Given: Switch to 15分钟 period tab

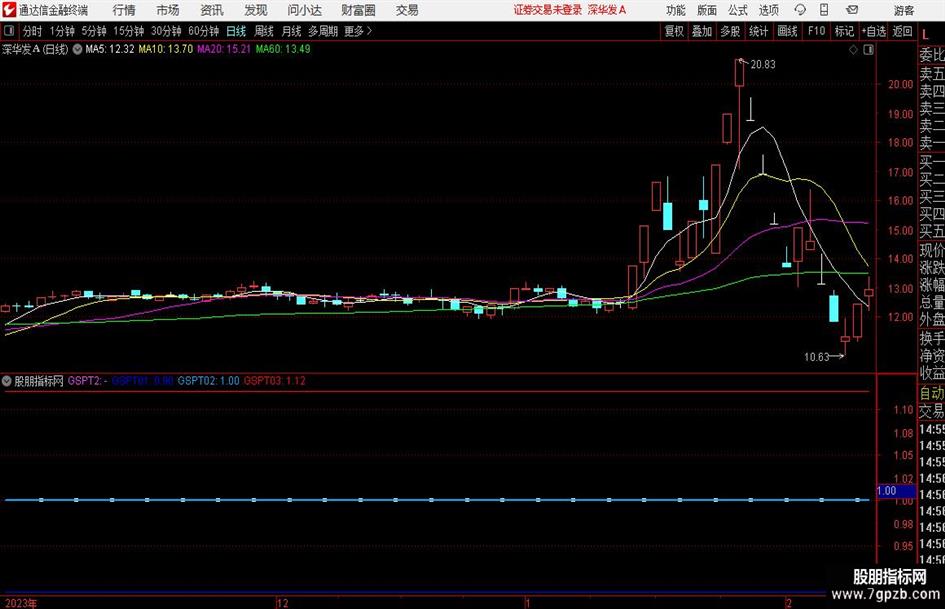Looking at the screenshot, I should pyautogui.click(x=129, y=31).
